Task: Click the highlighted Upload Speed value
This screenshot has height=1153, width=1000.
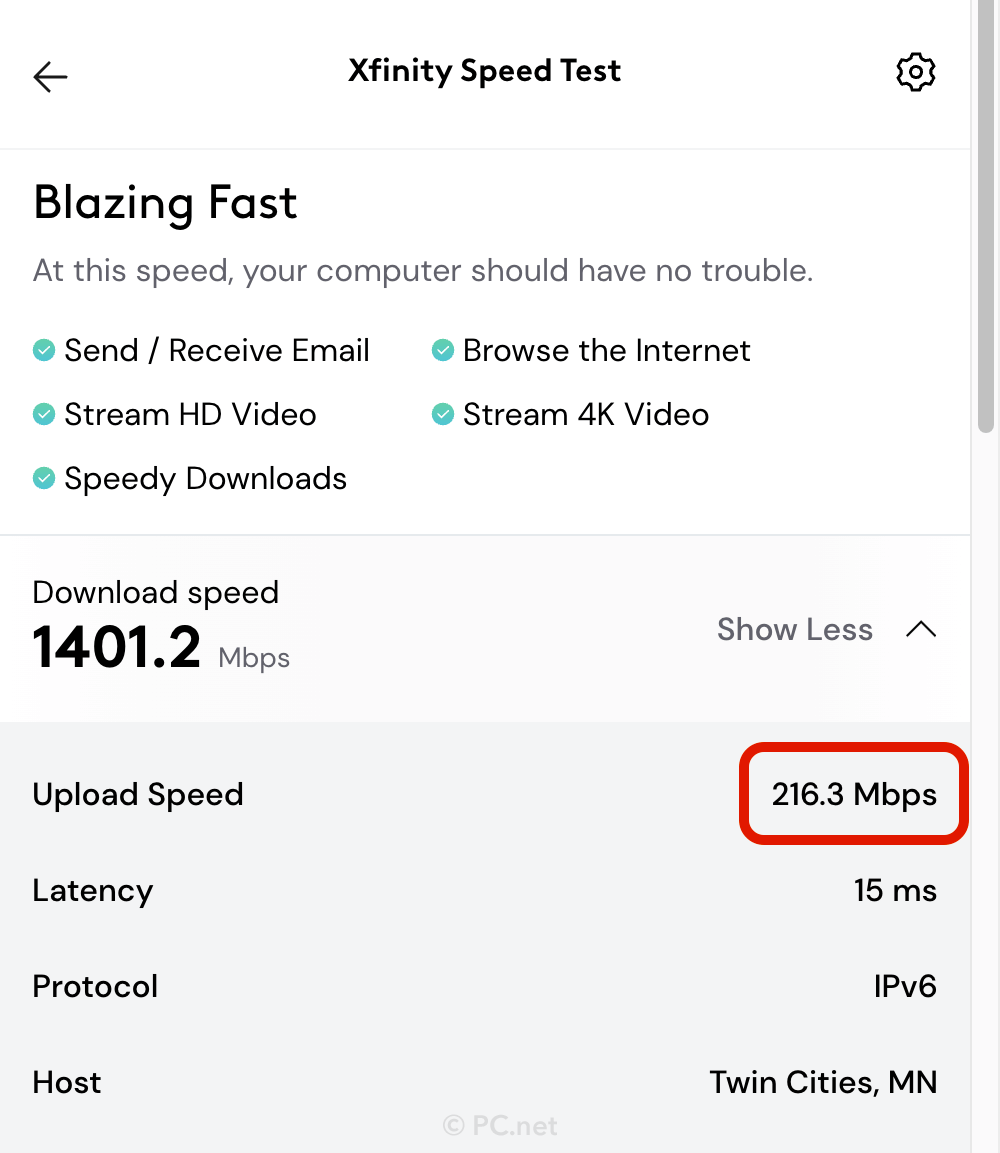Action: 853,794
